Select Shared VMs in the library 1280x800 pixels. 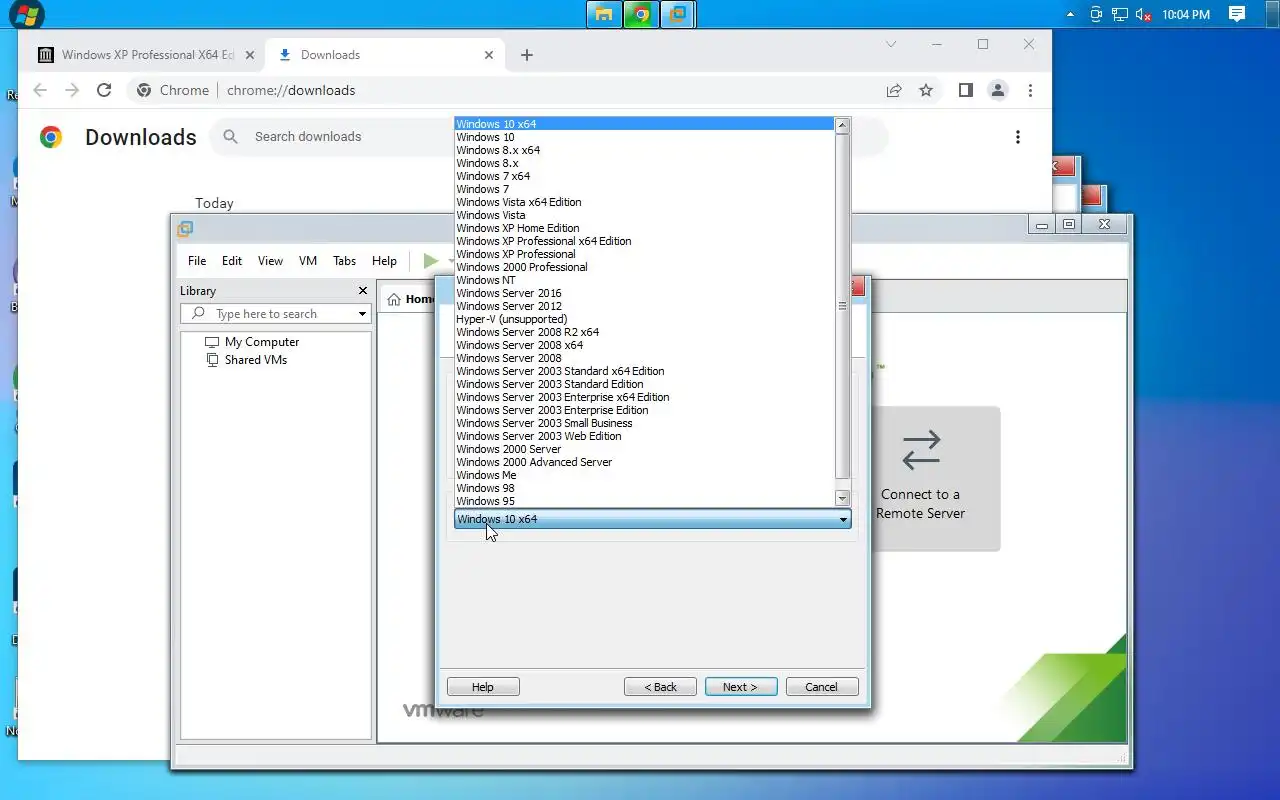[256, 360]
